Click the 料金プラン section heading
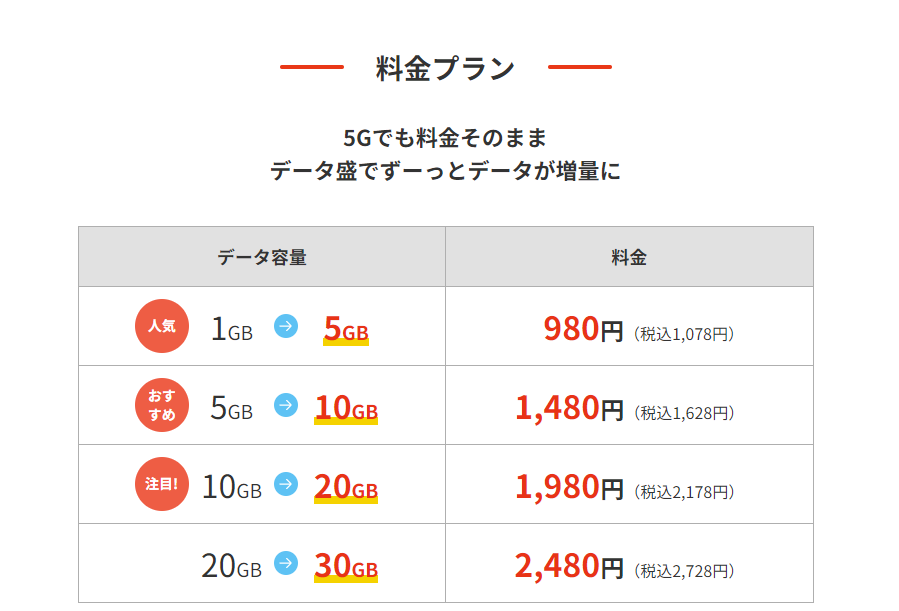Viewport: 899px width, 611px height. tap(445, 68)
